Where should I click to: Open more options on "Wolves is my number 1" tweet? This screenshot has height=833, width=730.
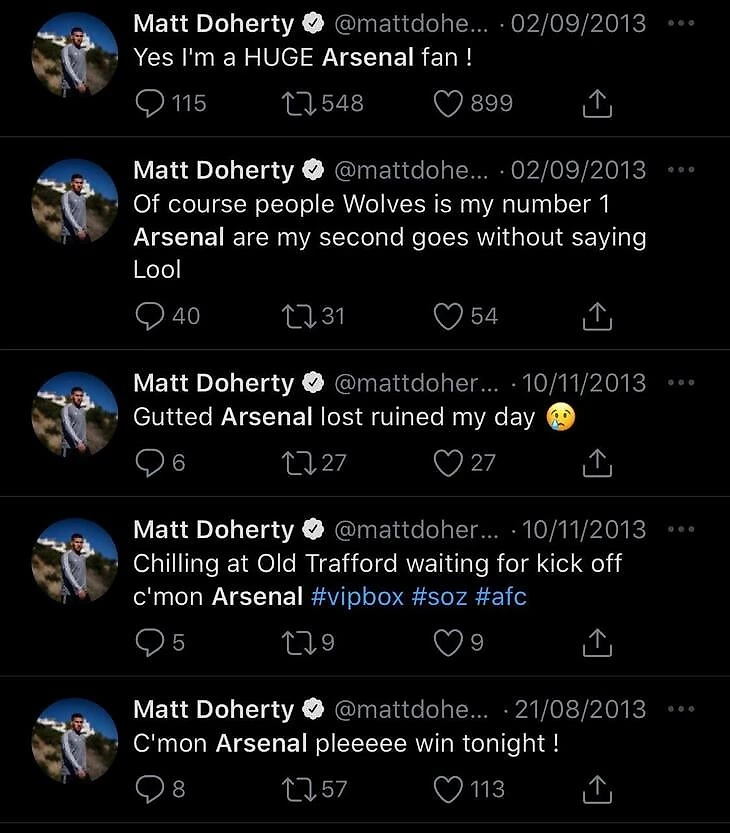coord(680,170)
